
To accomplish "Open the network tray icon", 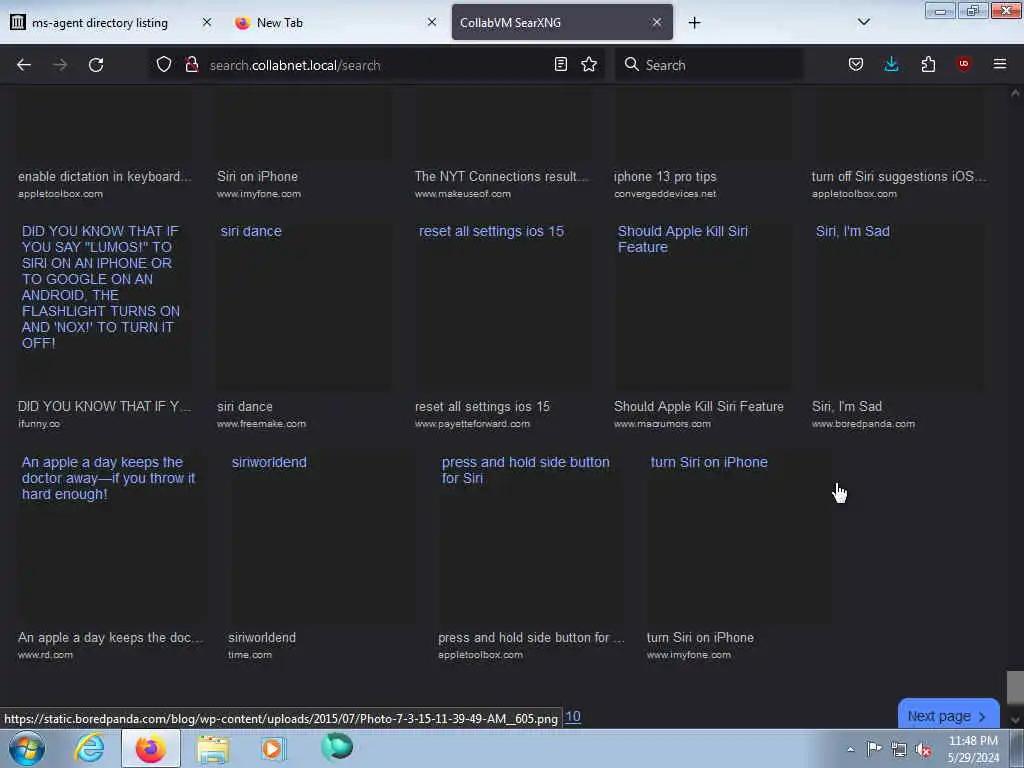I will pyautogui.click(x=899, y=750).
